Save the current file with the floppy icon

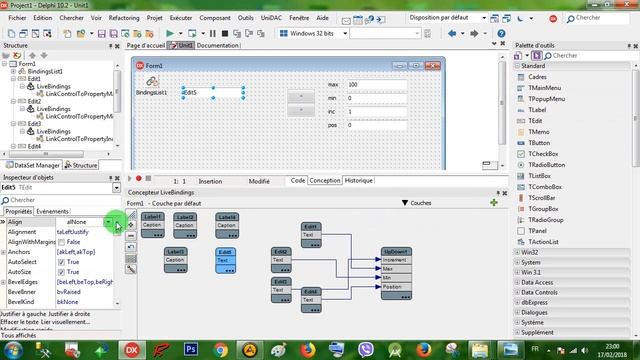pos(102,33)
